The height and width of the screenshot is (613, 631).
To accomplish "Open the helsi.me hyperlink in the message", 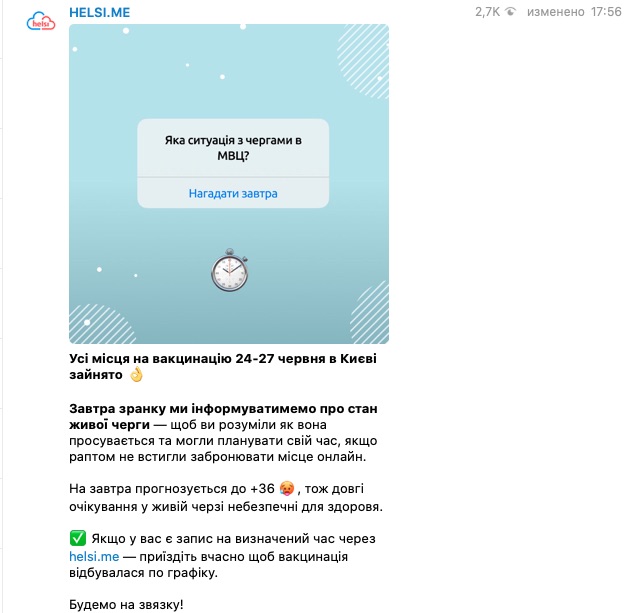I will [94, 557].
